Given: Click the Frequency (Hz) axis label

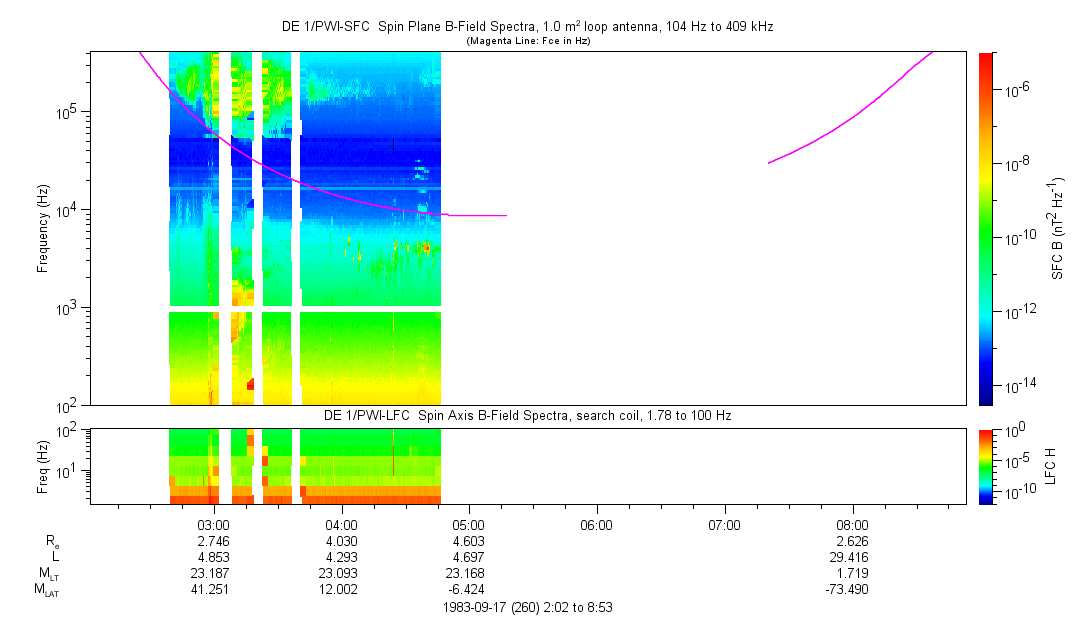Looking at the screenshot, I should [43, 229].
